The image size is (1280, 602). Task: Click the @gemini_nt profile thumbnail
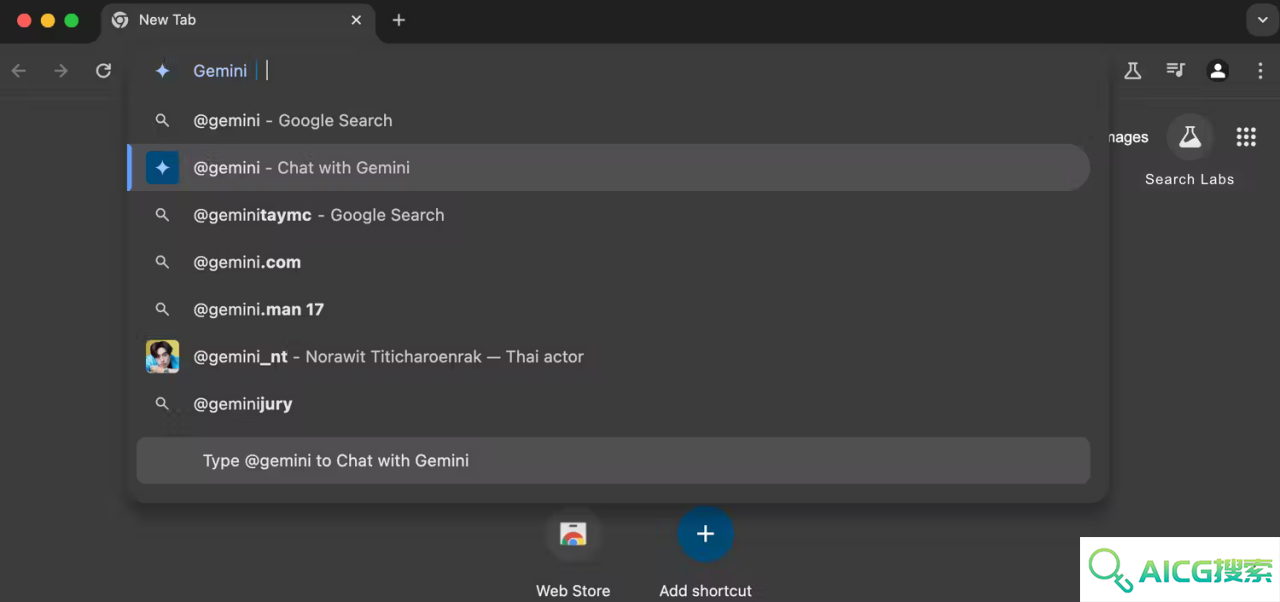162,357
